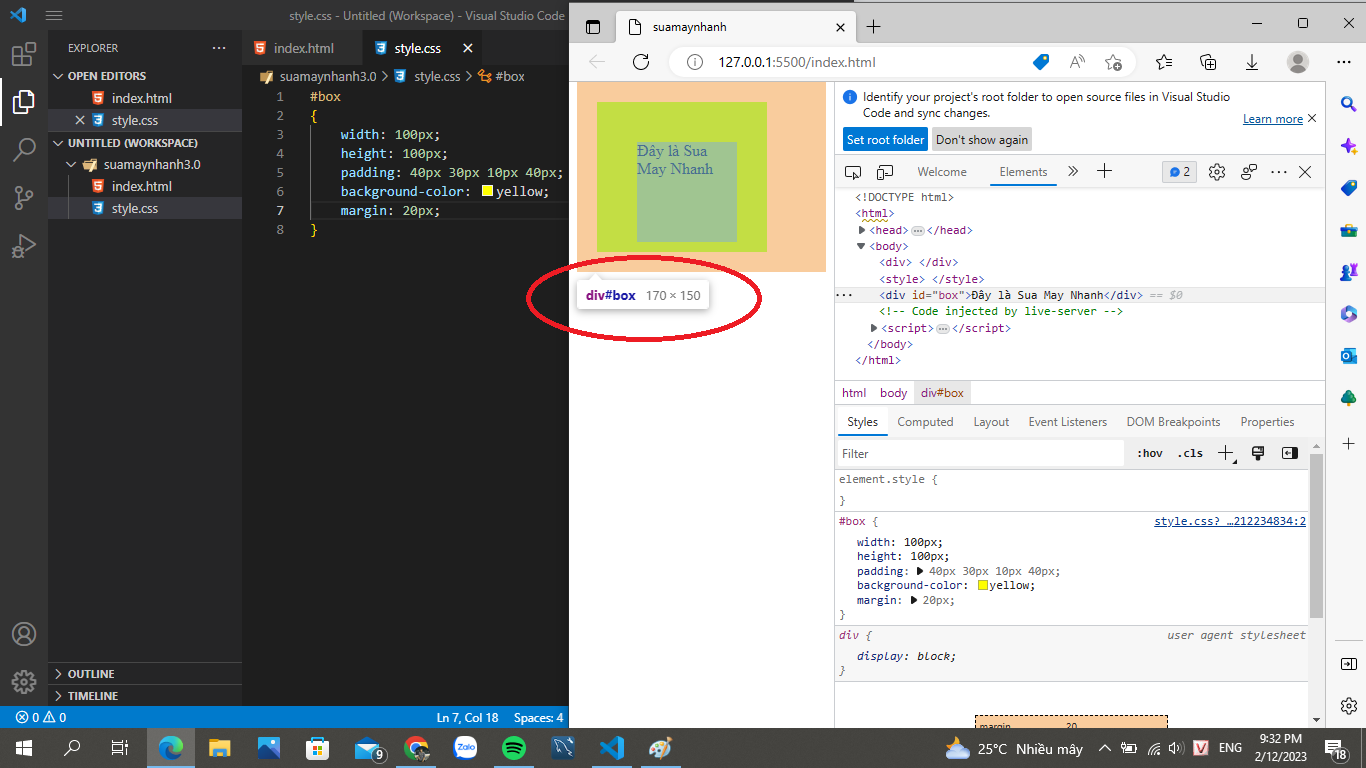Screen dimensions: 1366x768
Task: Refresh the Edge browser page
Action: 641,62
